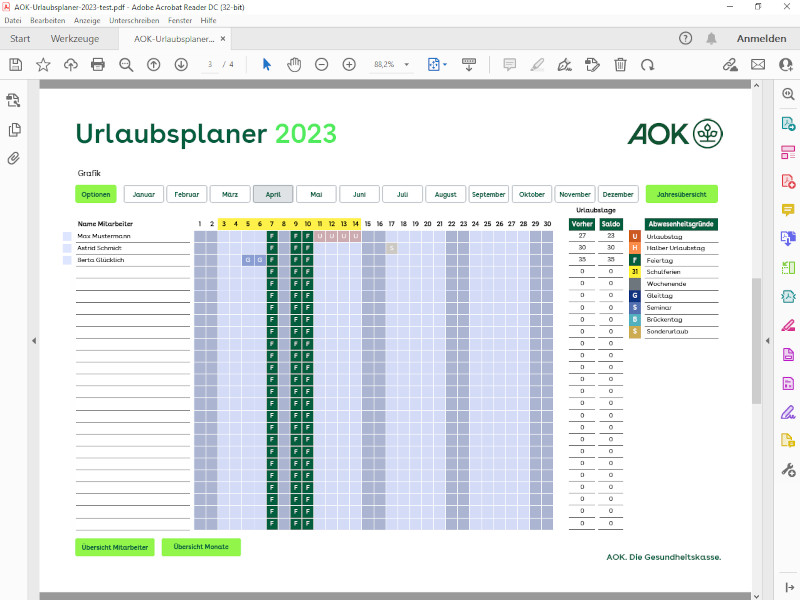This screenshot has height=600, width=800.
Task: Click the scrolling mode keyboard icon
Action: point(469,65)
